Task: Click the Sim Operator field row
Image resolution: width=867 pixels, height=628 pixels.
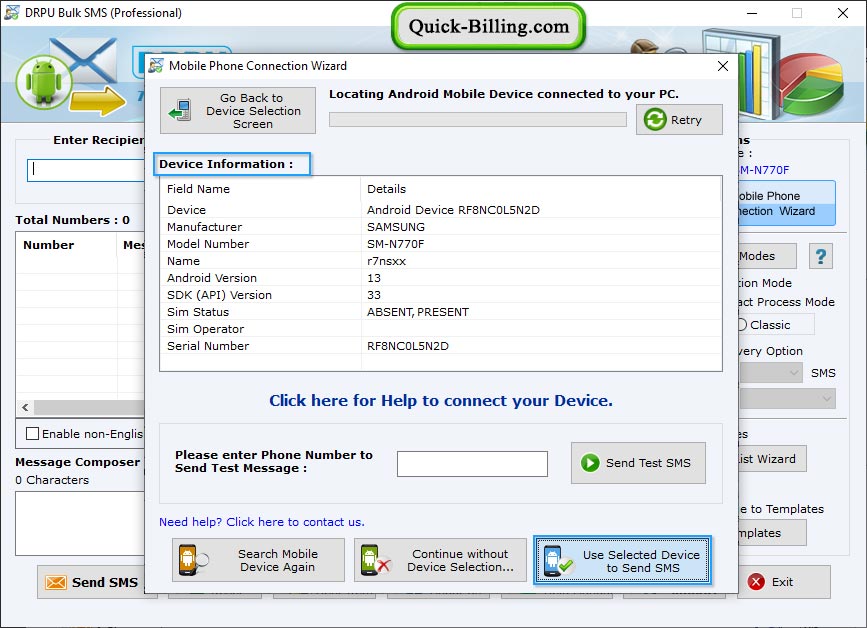Action: (441, 329)
